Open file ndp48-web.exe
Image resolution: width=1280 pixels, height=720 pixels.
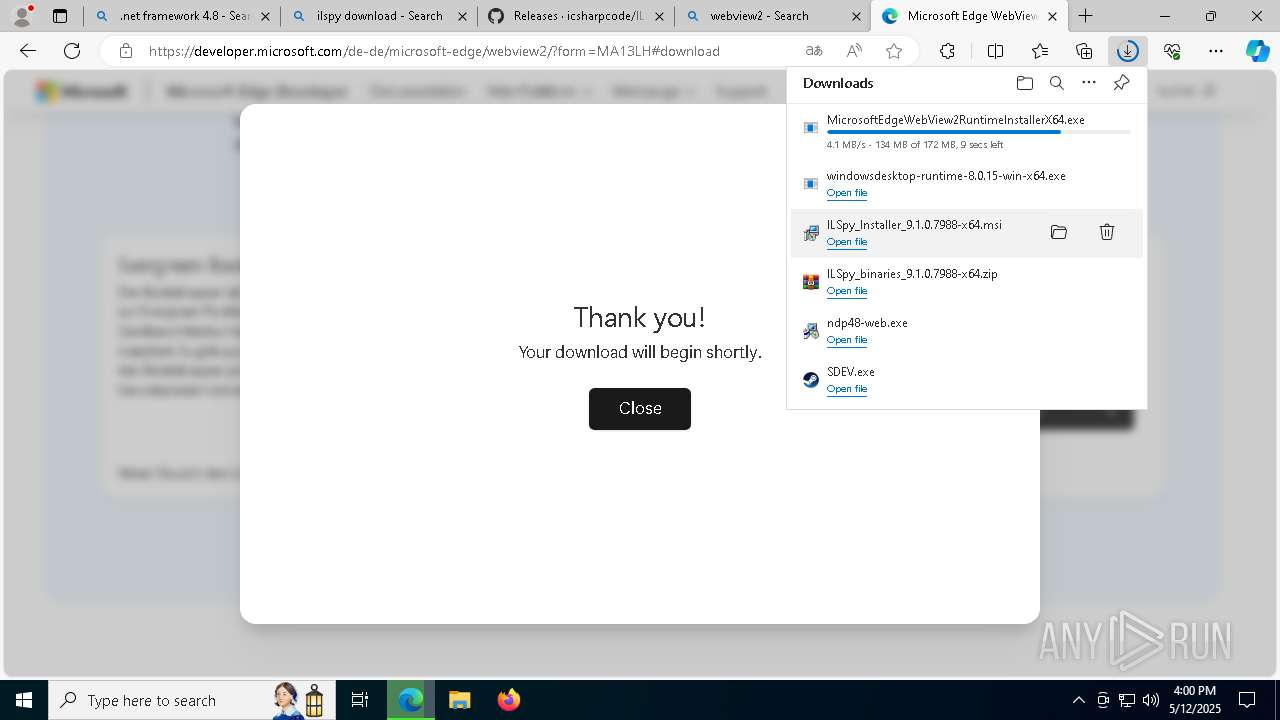[x=847, y=340]
